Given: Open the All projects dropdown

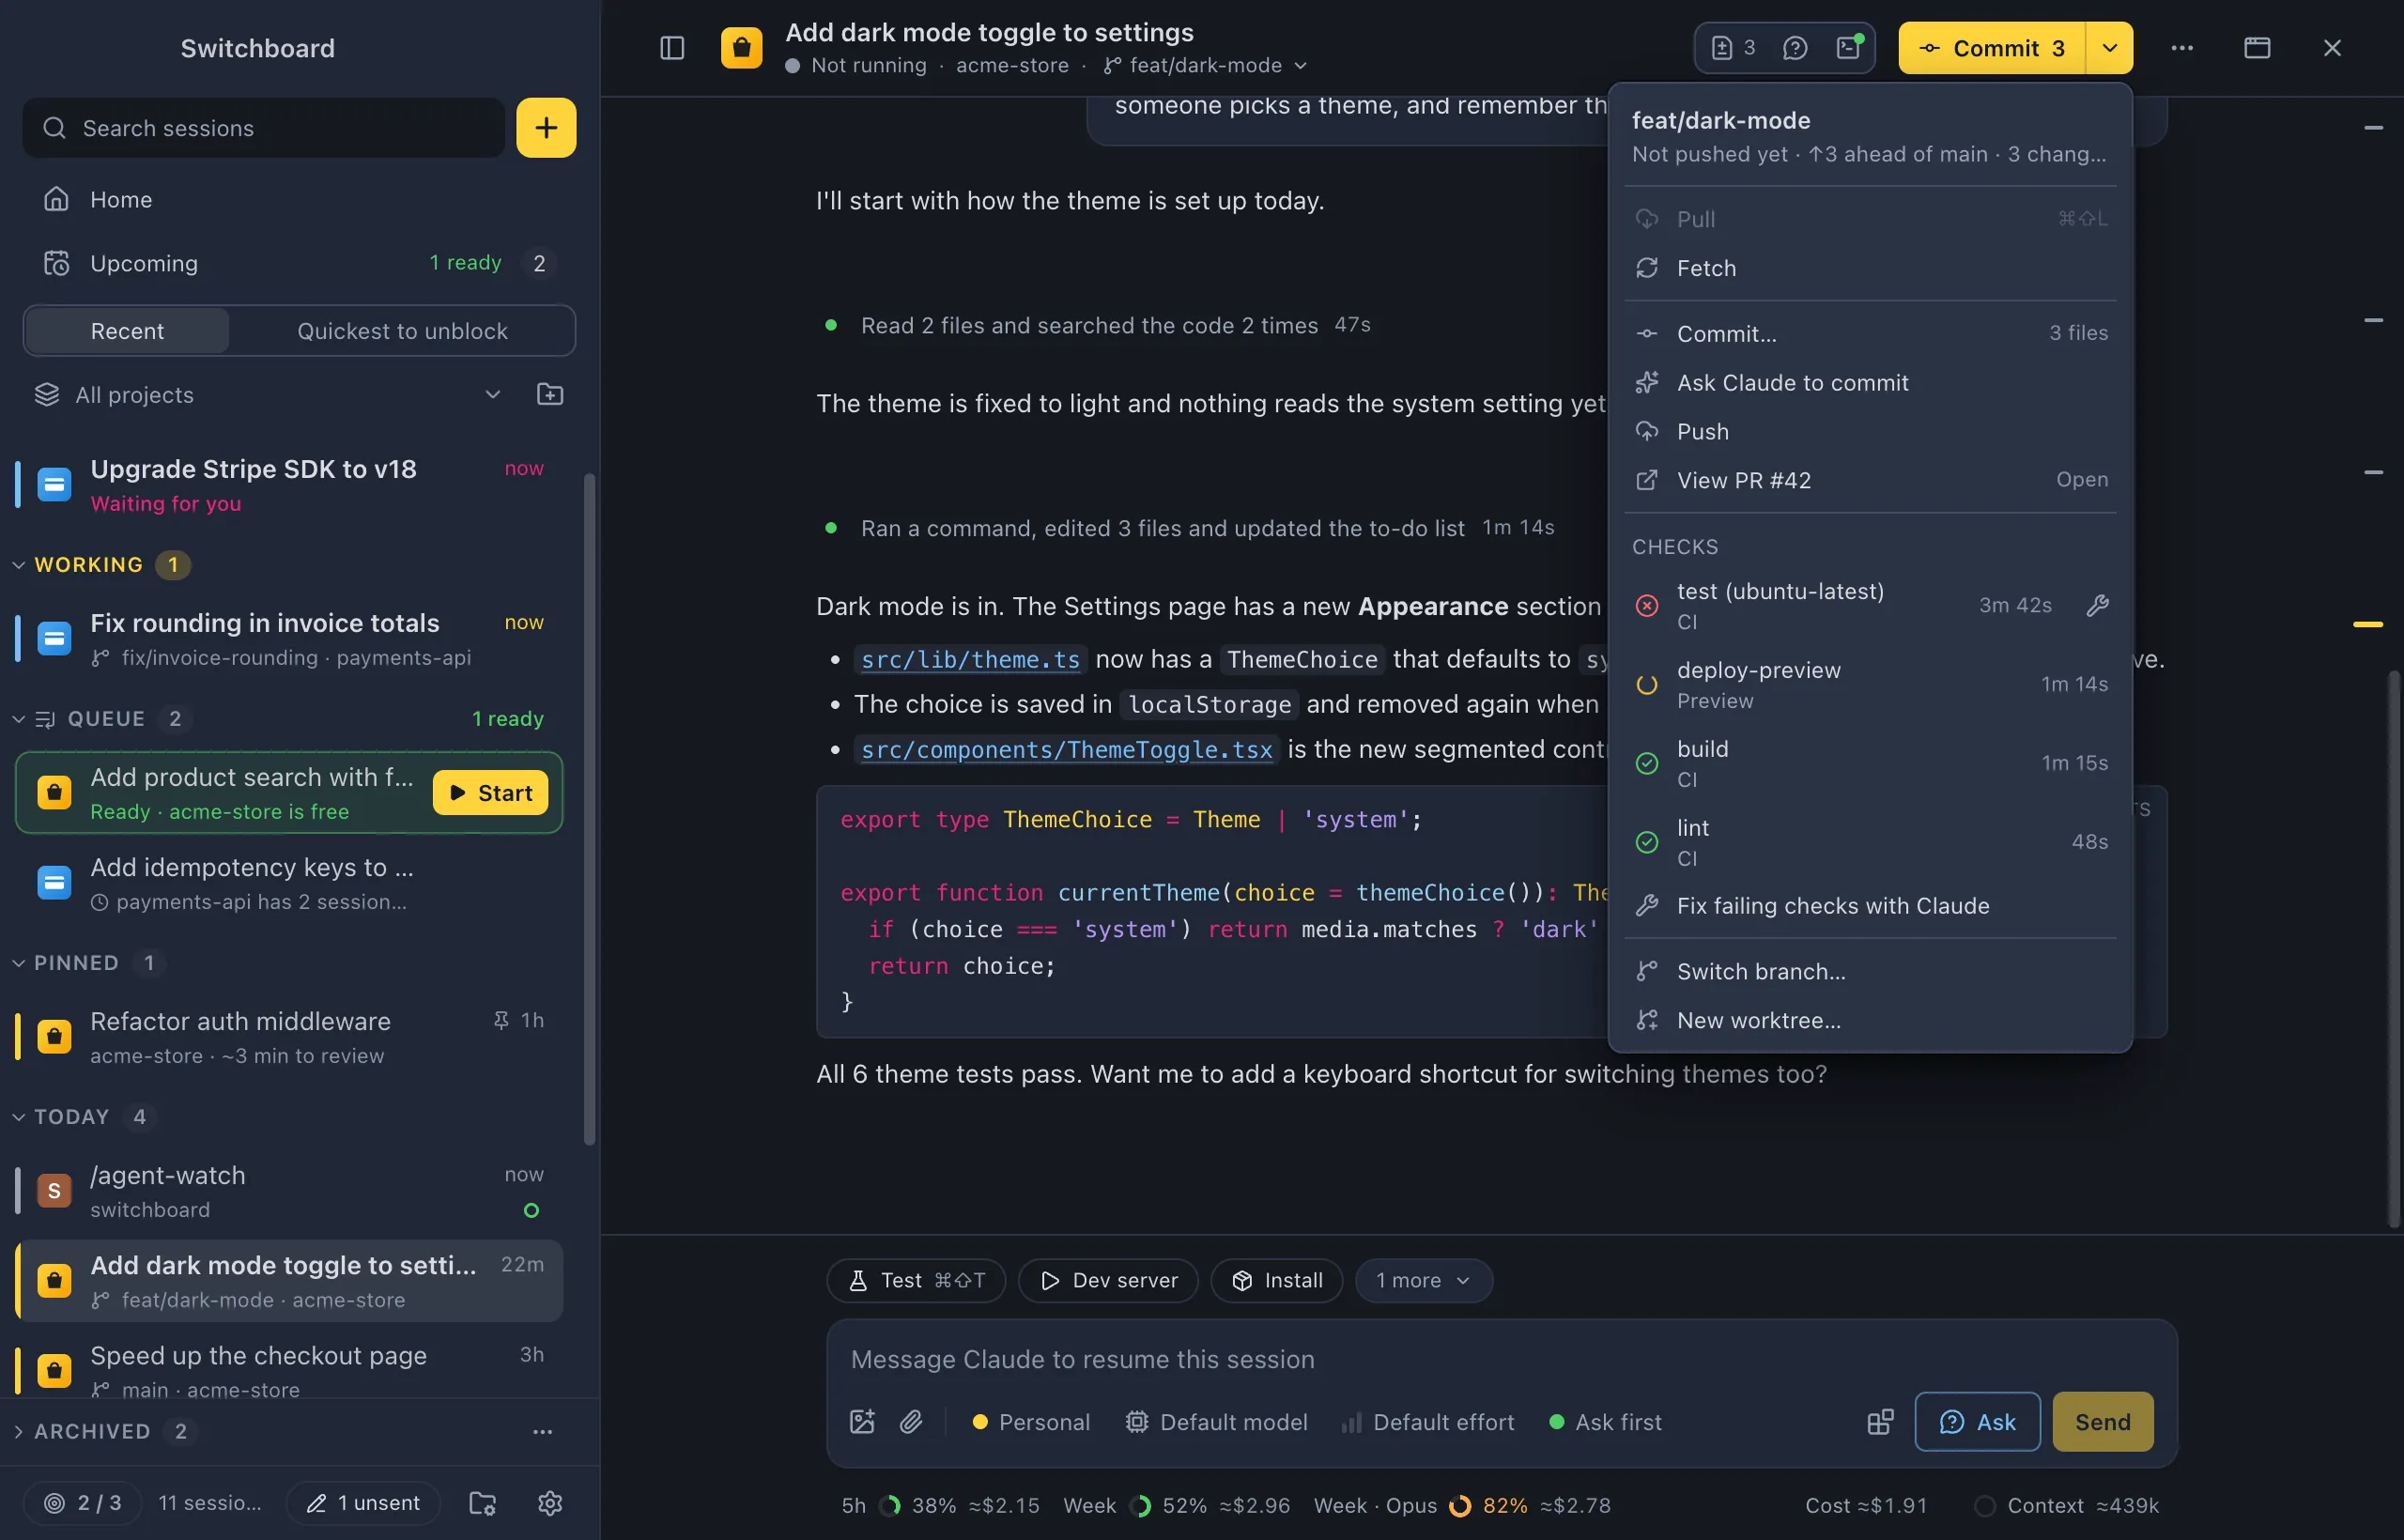Looking at the screenshot, I should click(x=268, y=394).
